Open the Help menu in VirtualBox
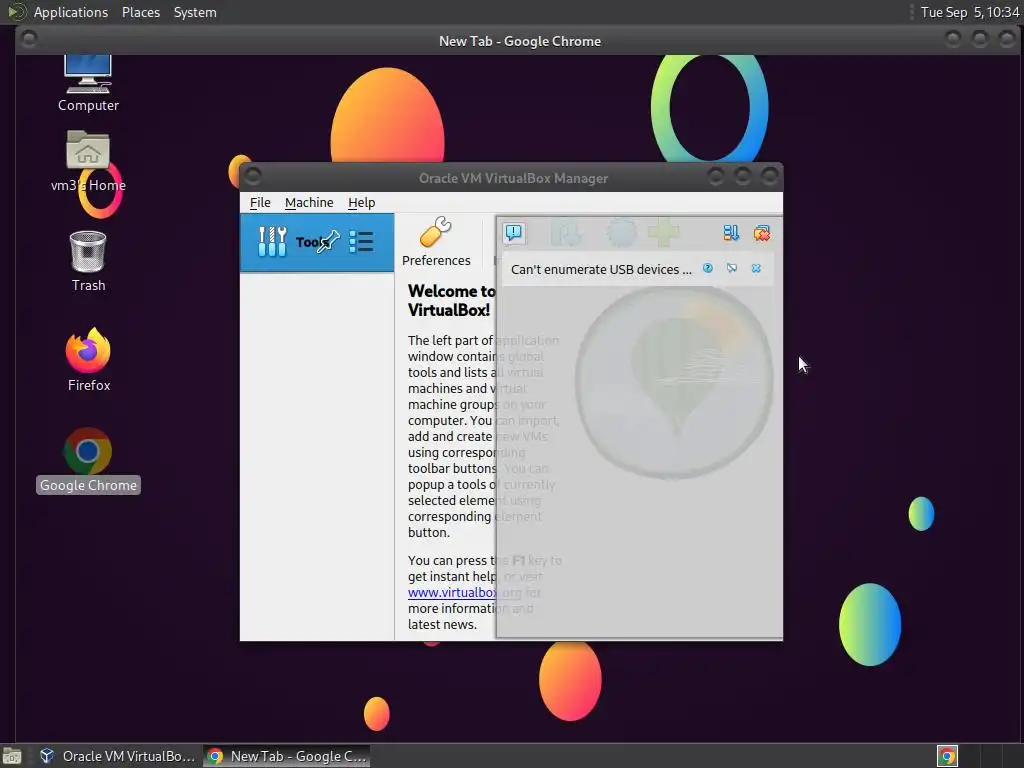This screenshot has height=768, width=1024. (x=361, y=202)
